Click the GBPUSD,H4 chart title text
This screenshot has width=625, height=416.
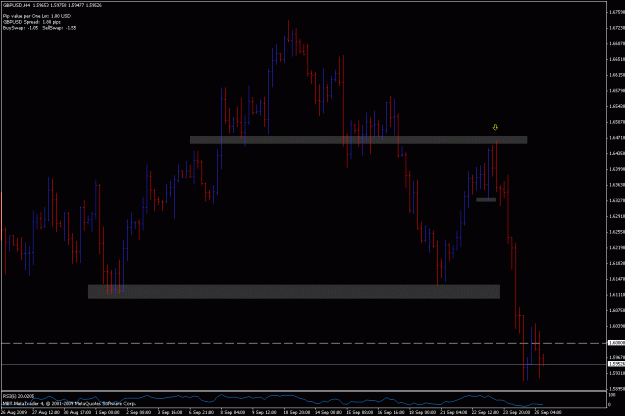(52, 5)
